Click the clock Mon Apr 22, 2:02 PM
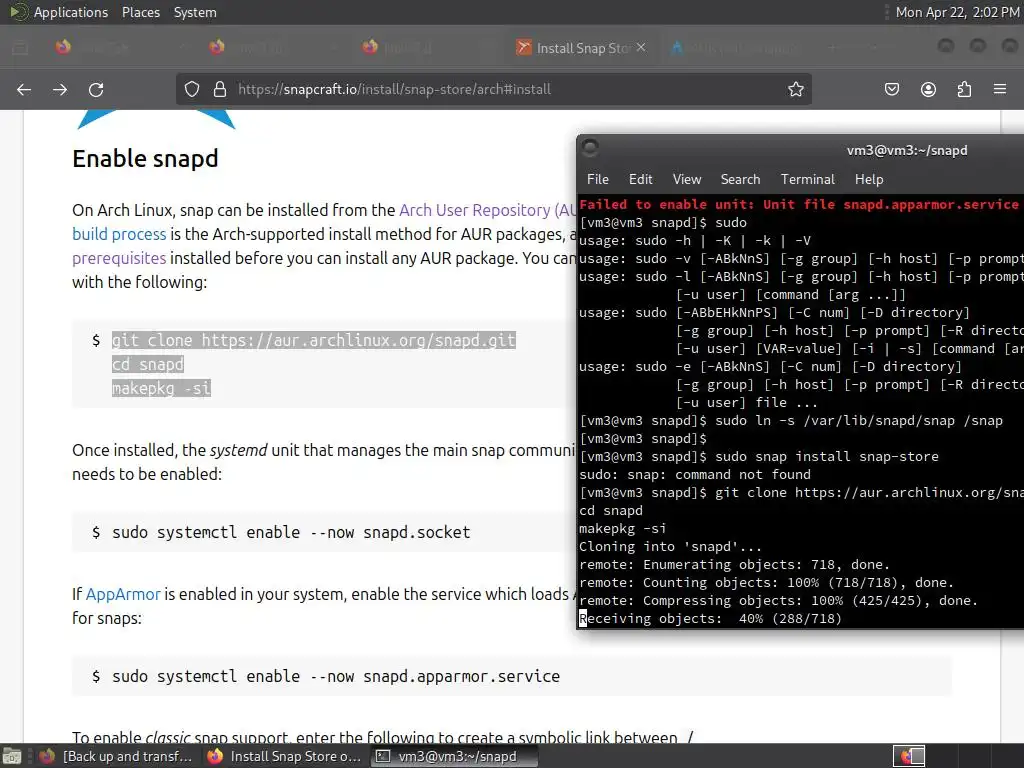Screen dimensions: 1024x768 pos(957,12)
